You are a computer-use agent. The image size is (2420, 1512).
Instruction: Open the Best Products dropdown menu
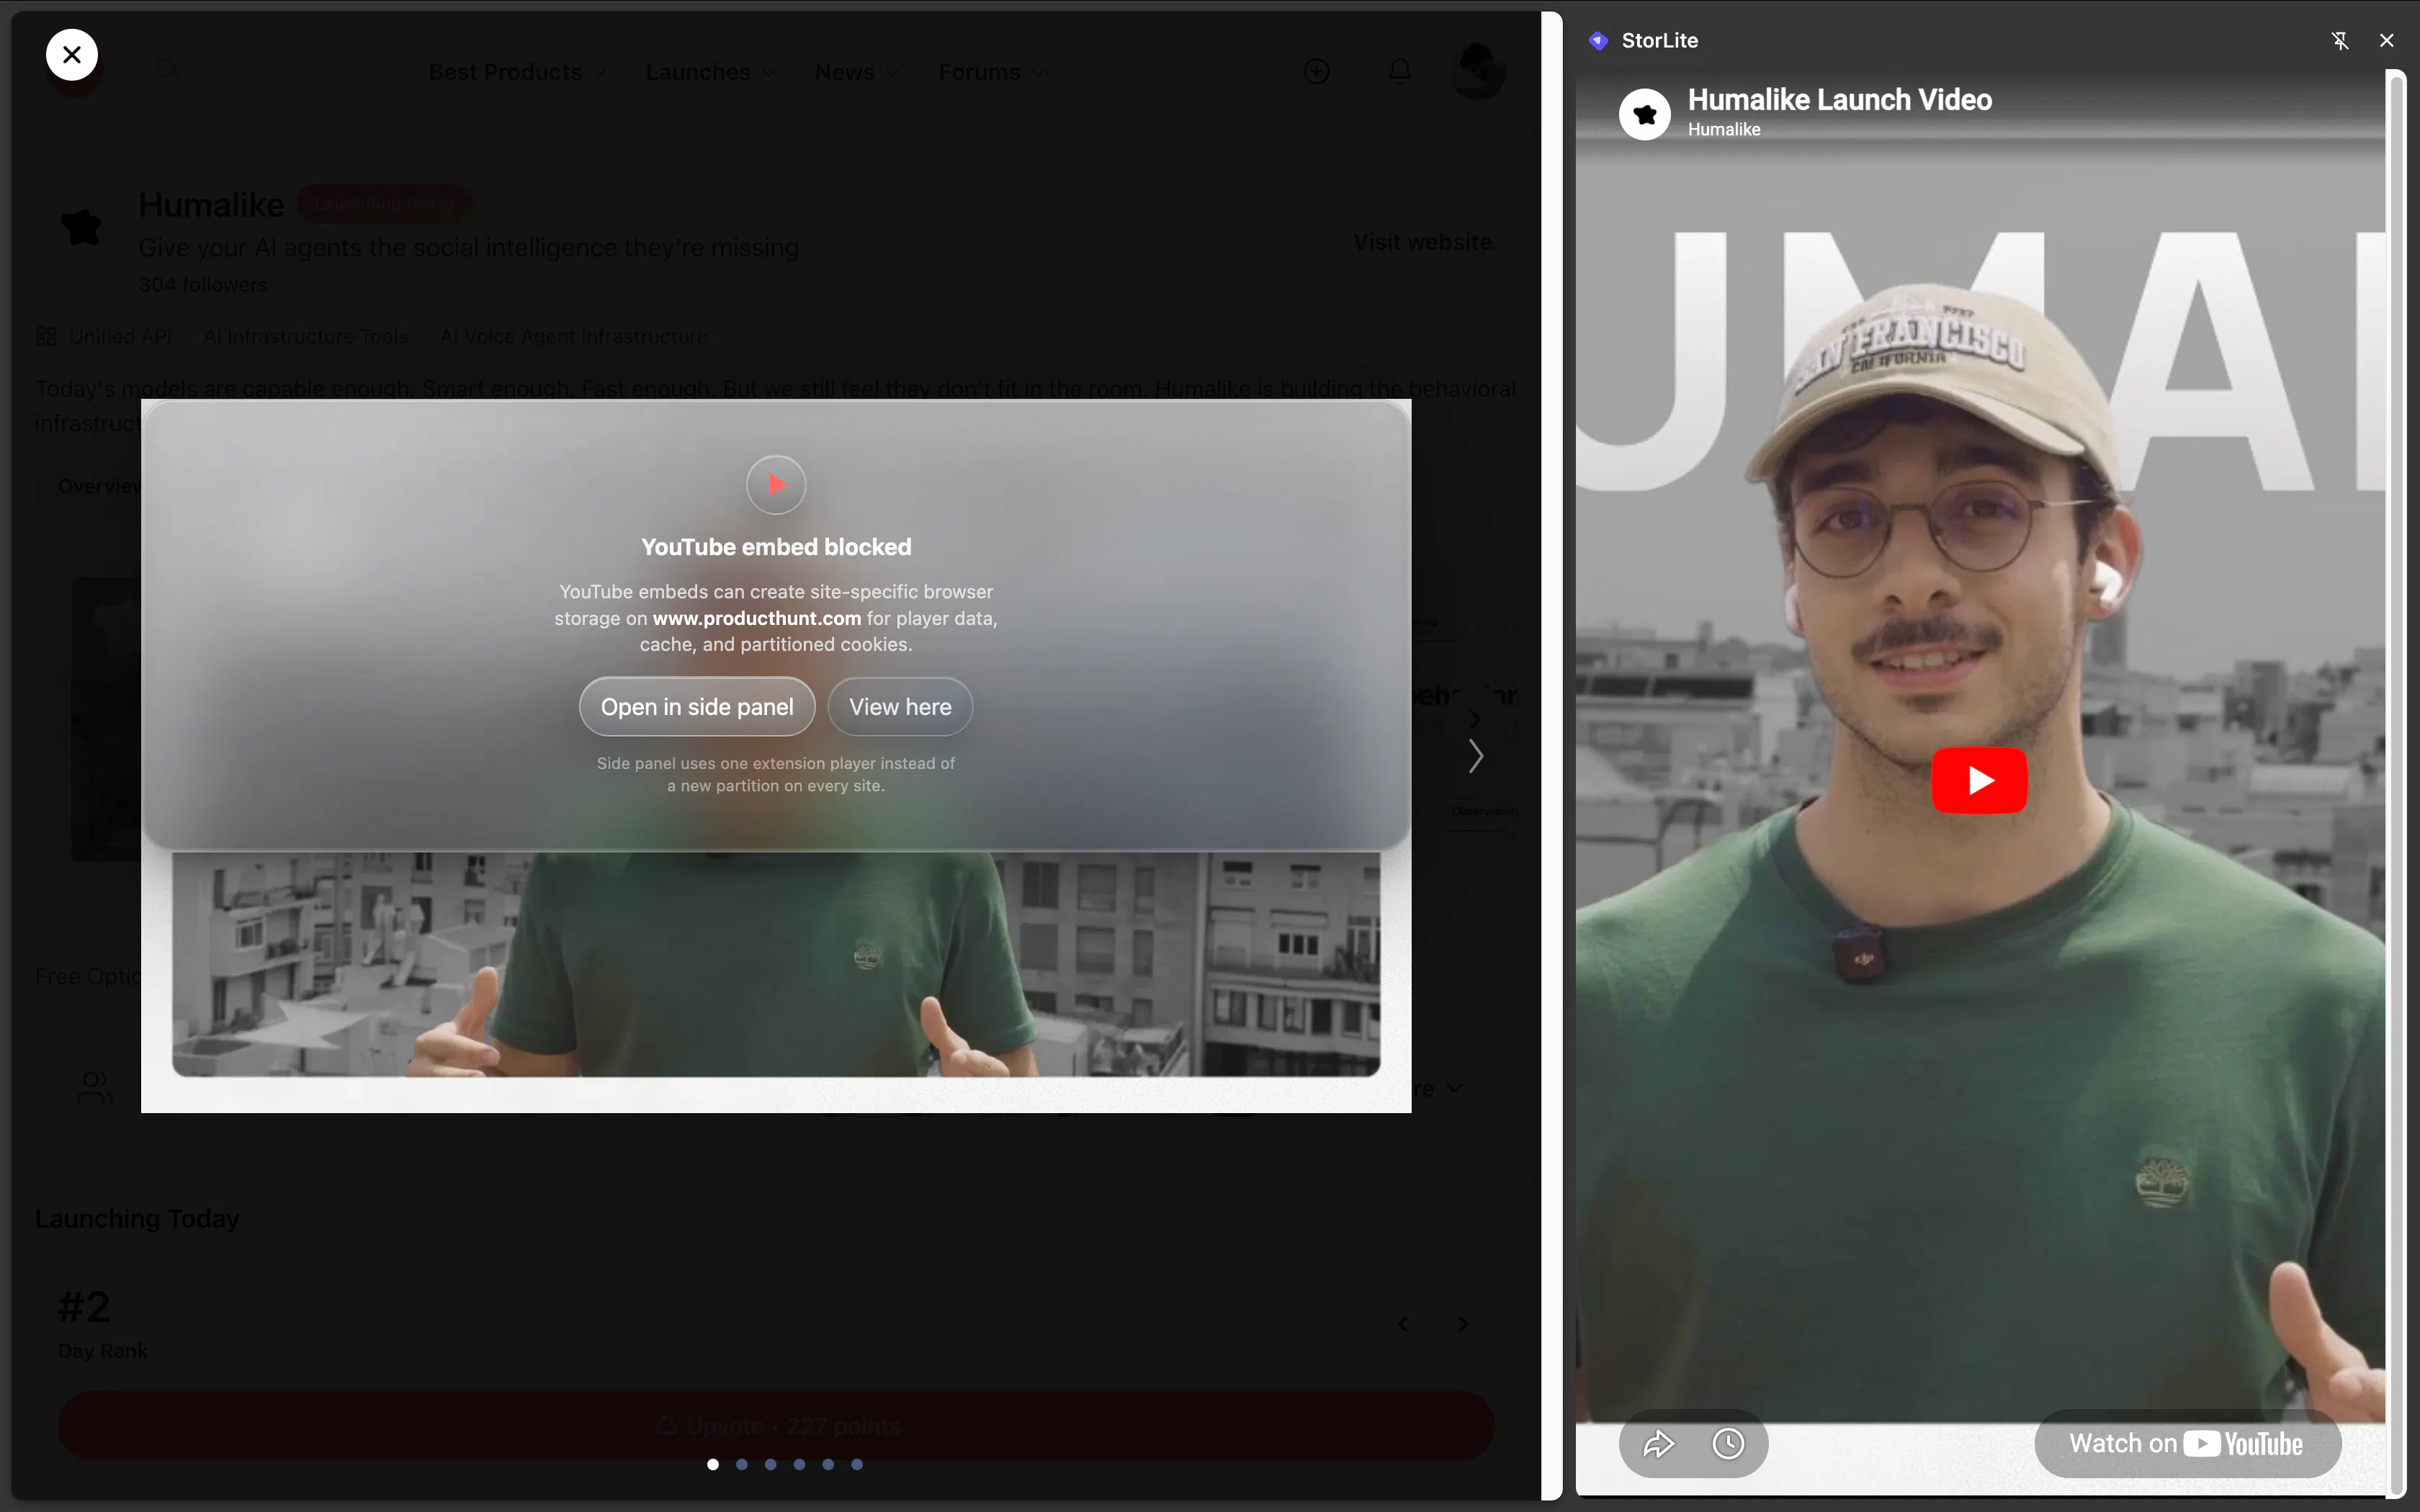click(517, 72)
